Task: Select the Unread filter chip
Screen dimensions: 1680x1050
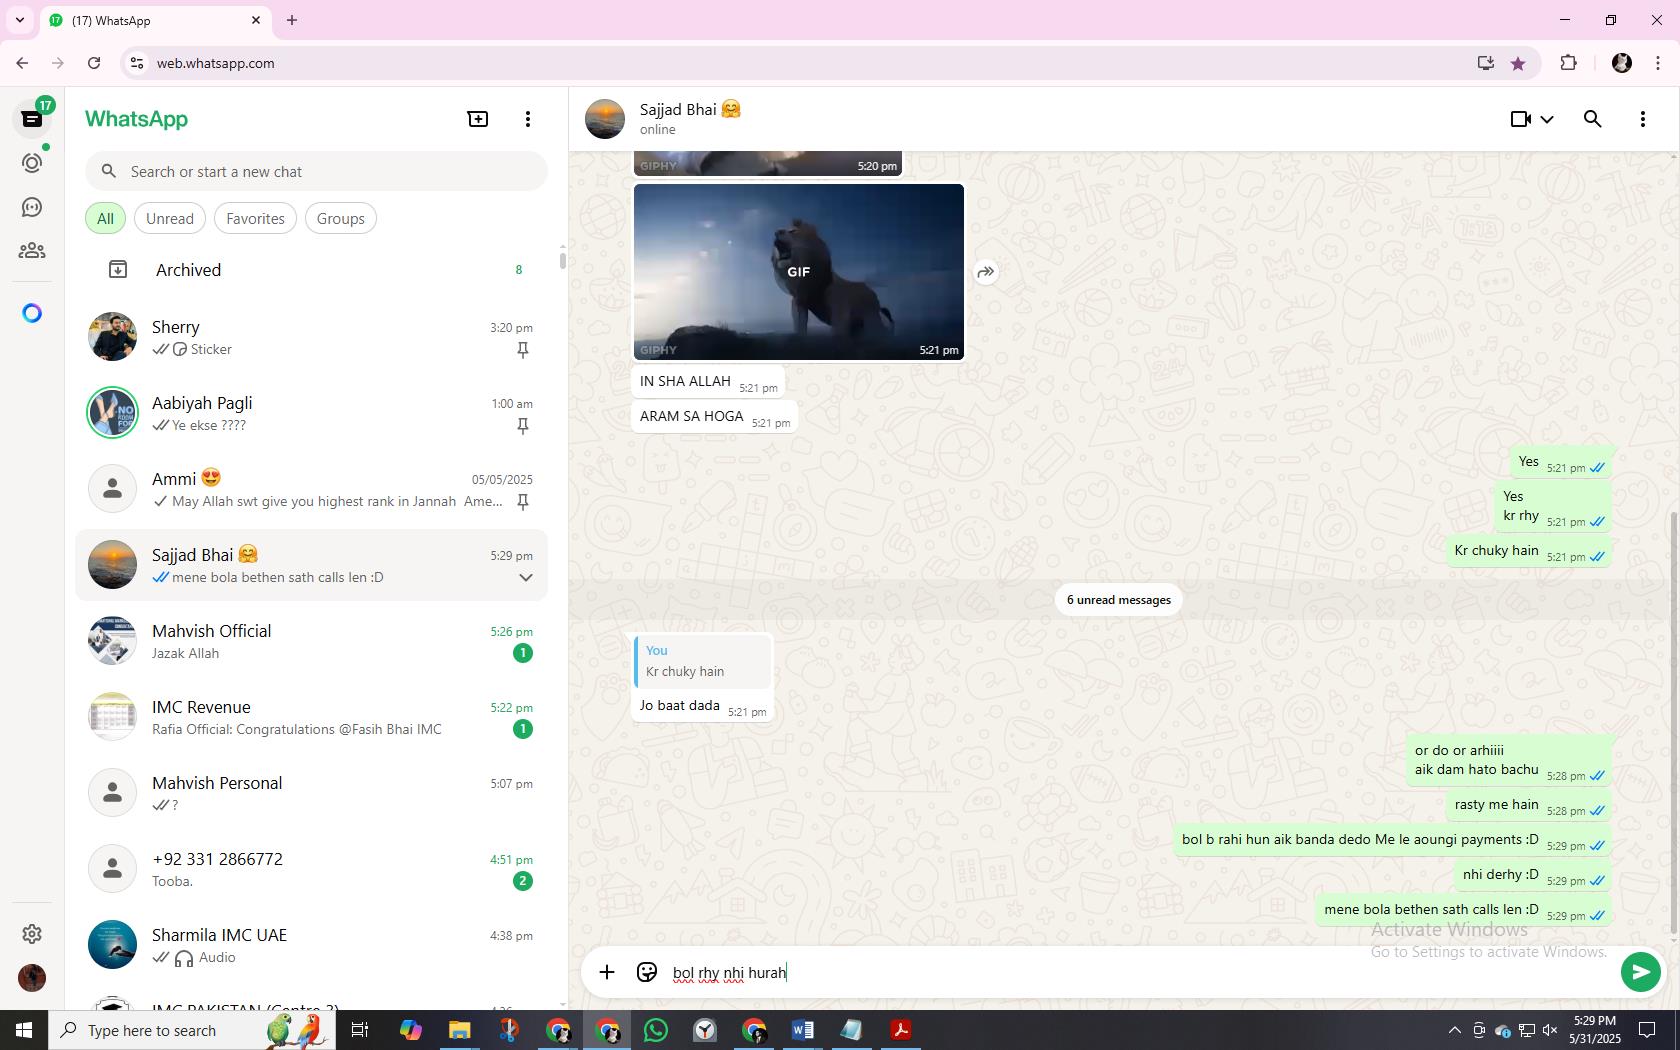Action: click(170, 219)
